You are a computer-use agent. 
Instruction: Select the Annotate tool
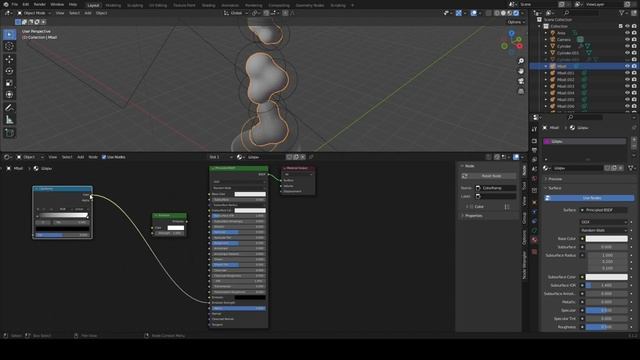pyautogui.click(x=9, y=108)
